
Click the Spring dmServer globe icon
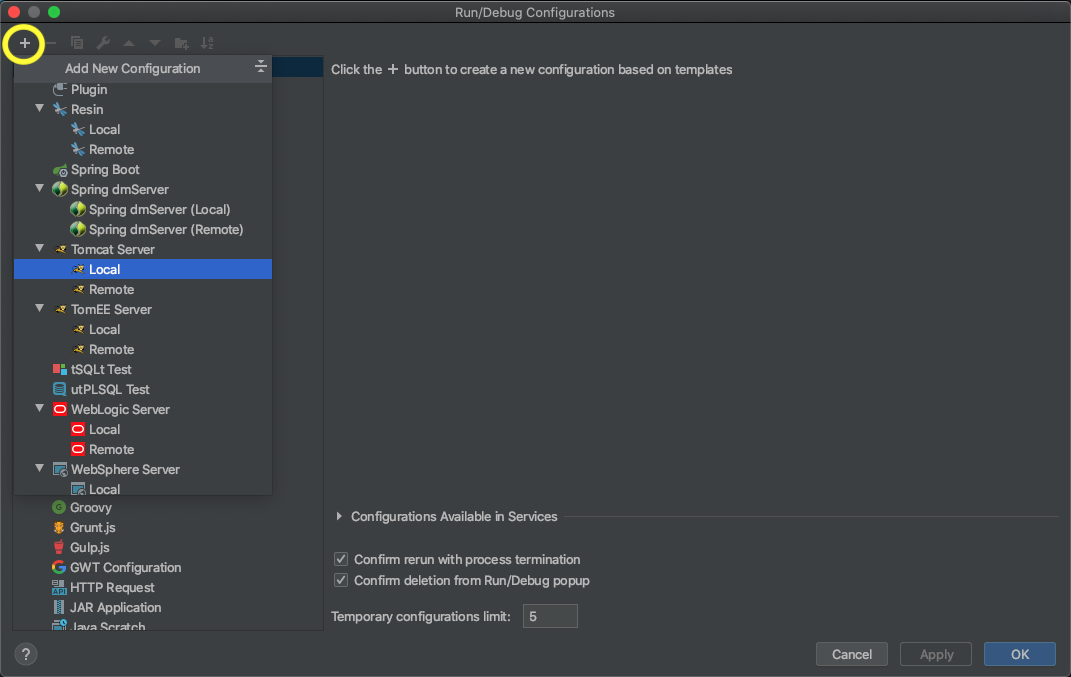(60, 189)
